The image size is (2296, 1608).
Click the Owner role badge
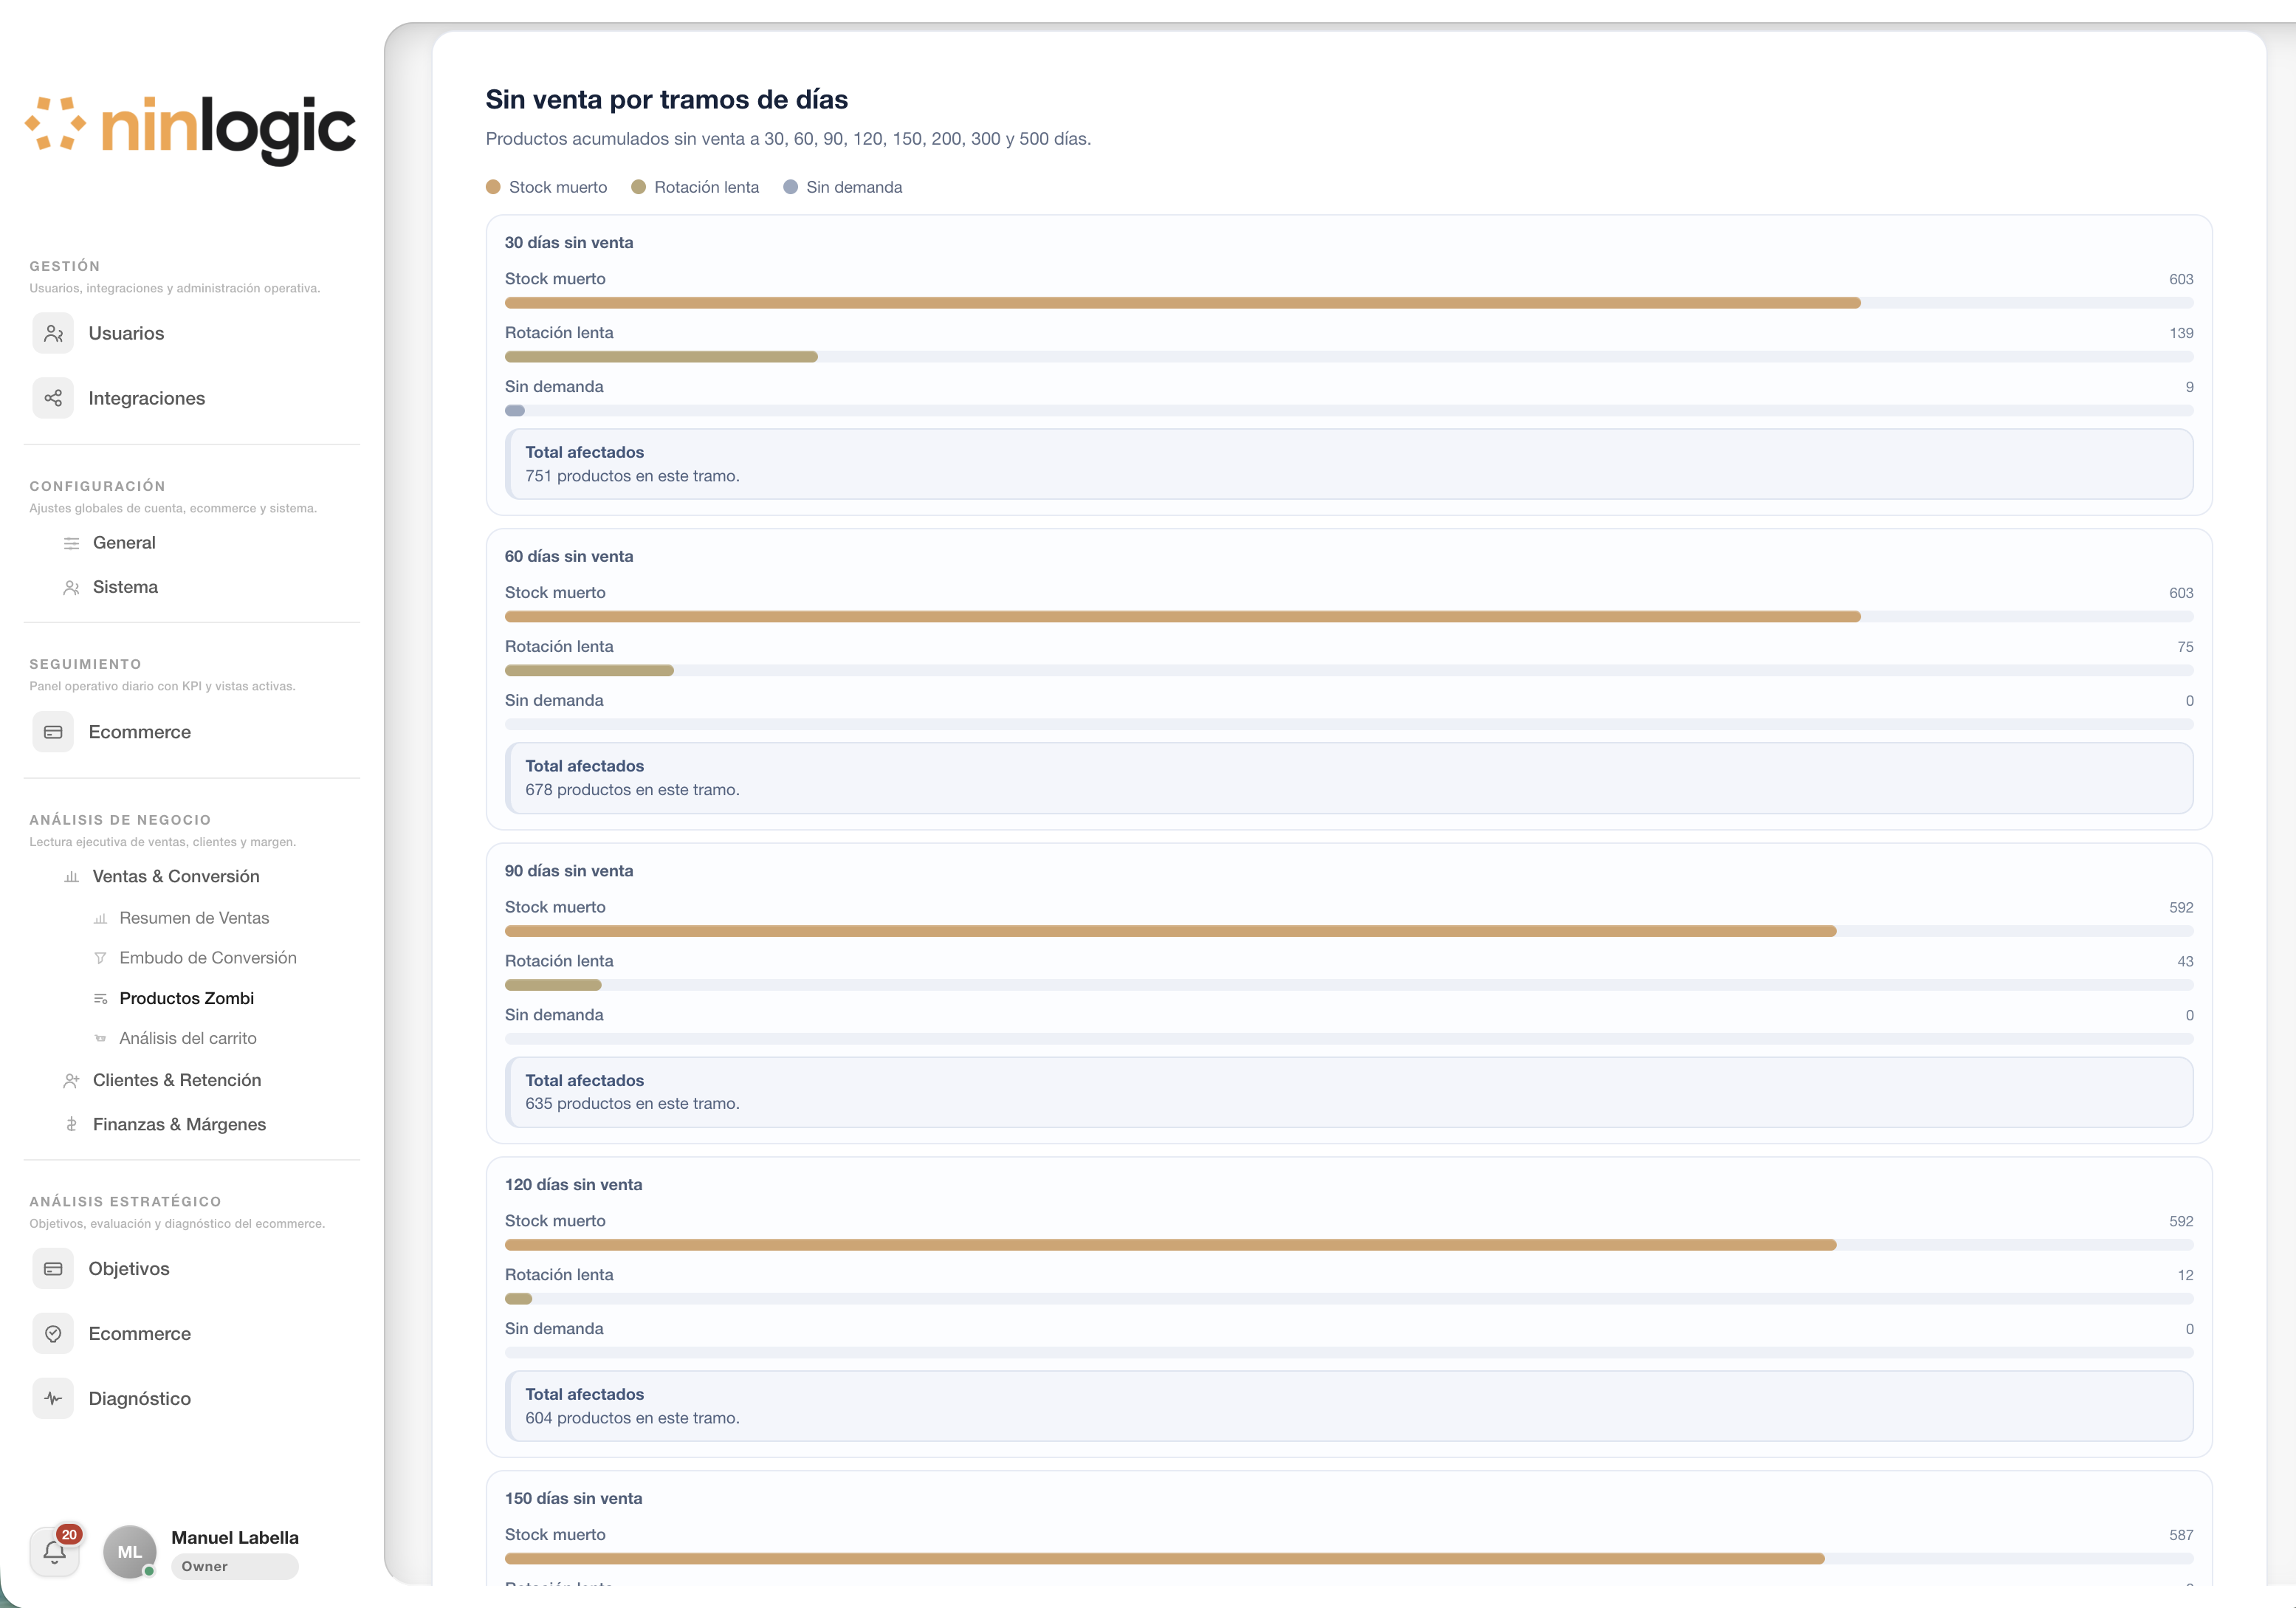(x=235, y=1567)
